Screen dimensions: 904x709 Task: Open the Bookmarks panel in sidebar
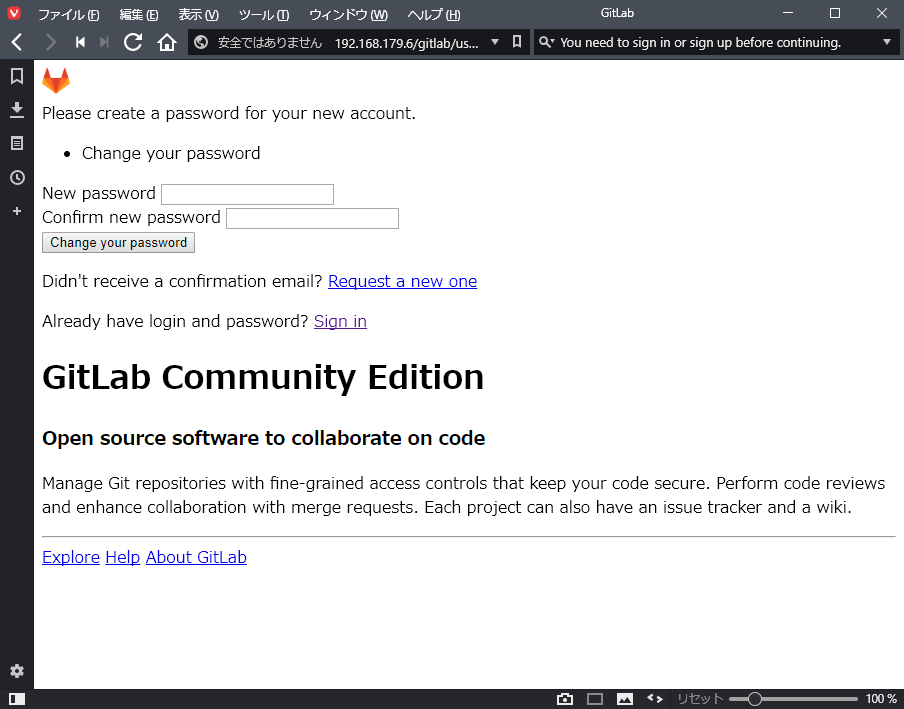pos(17,76)
